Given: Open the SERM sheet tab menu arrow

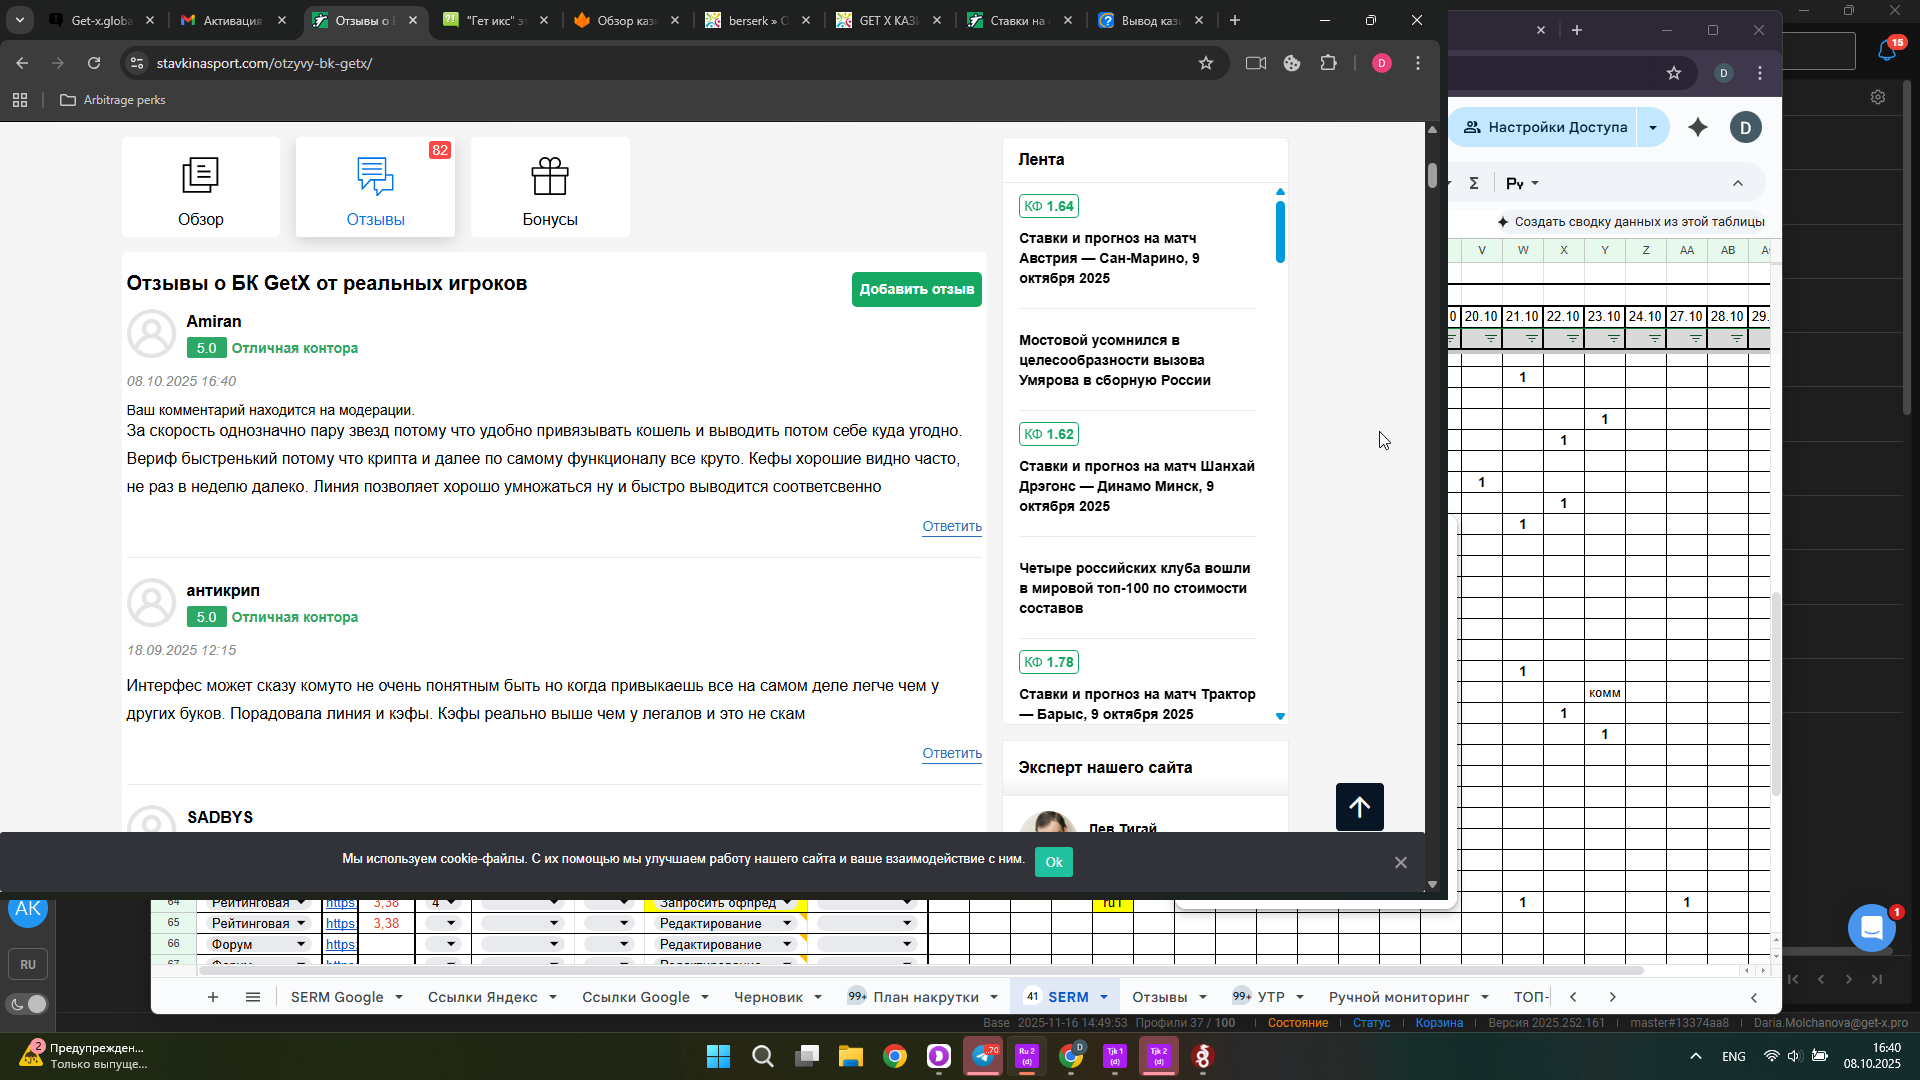Looking at the screenshot, I should [x=1104, y=997].
